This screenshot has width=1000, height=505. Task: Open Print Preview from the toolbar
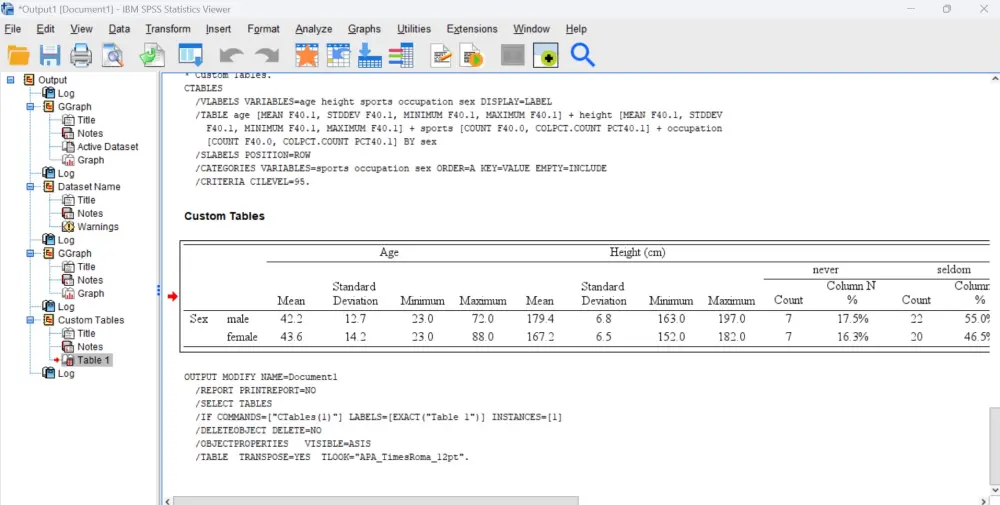(113, 55)
